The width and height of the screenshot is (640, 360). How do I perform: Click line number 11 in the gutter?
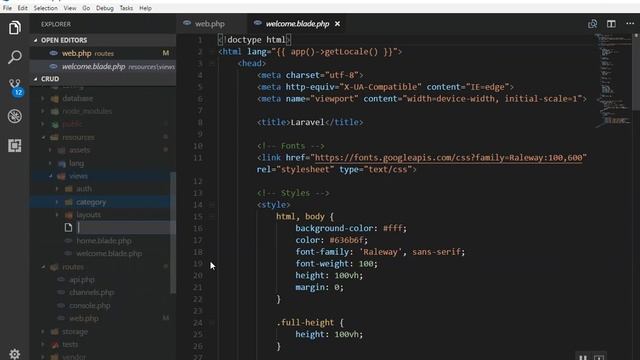tap(198, 158)
